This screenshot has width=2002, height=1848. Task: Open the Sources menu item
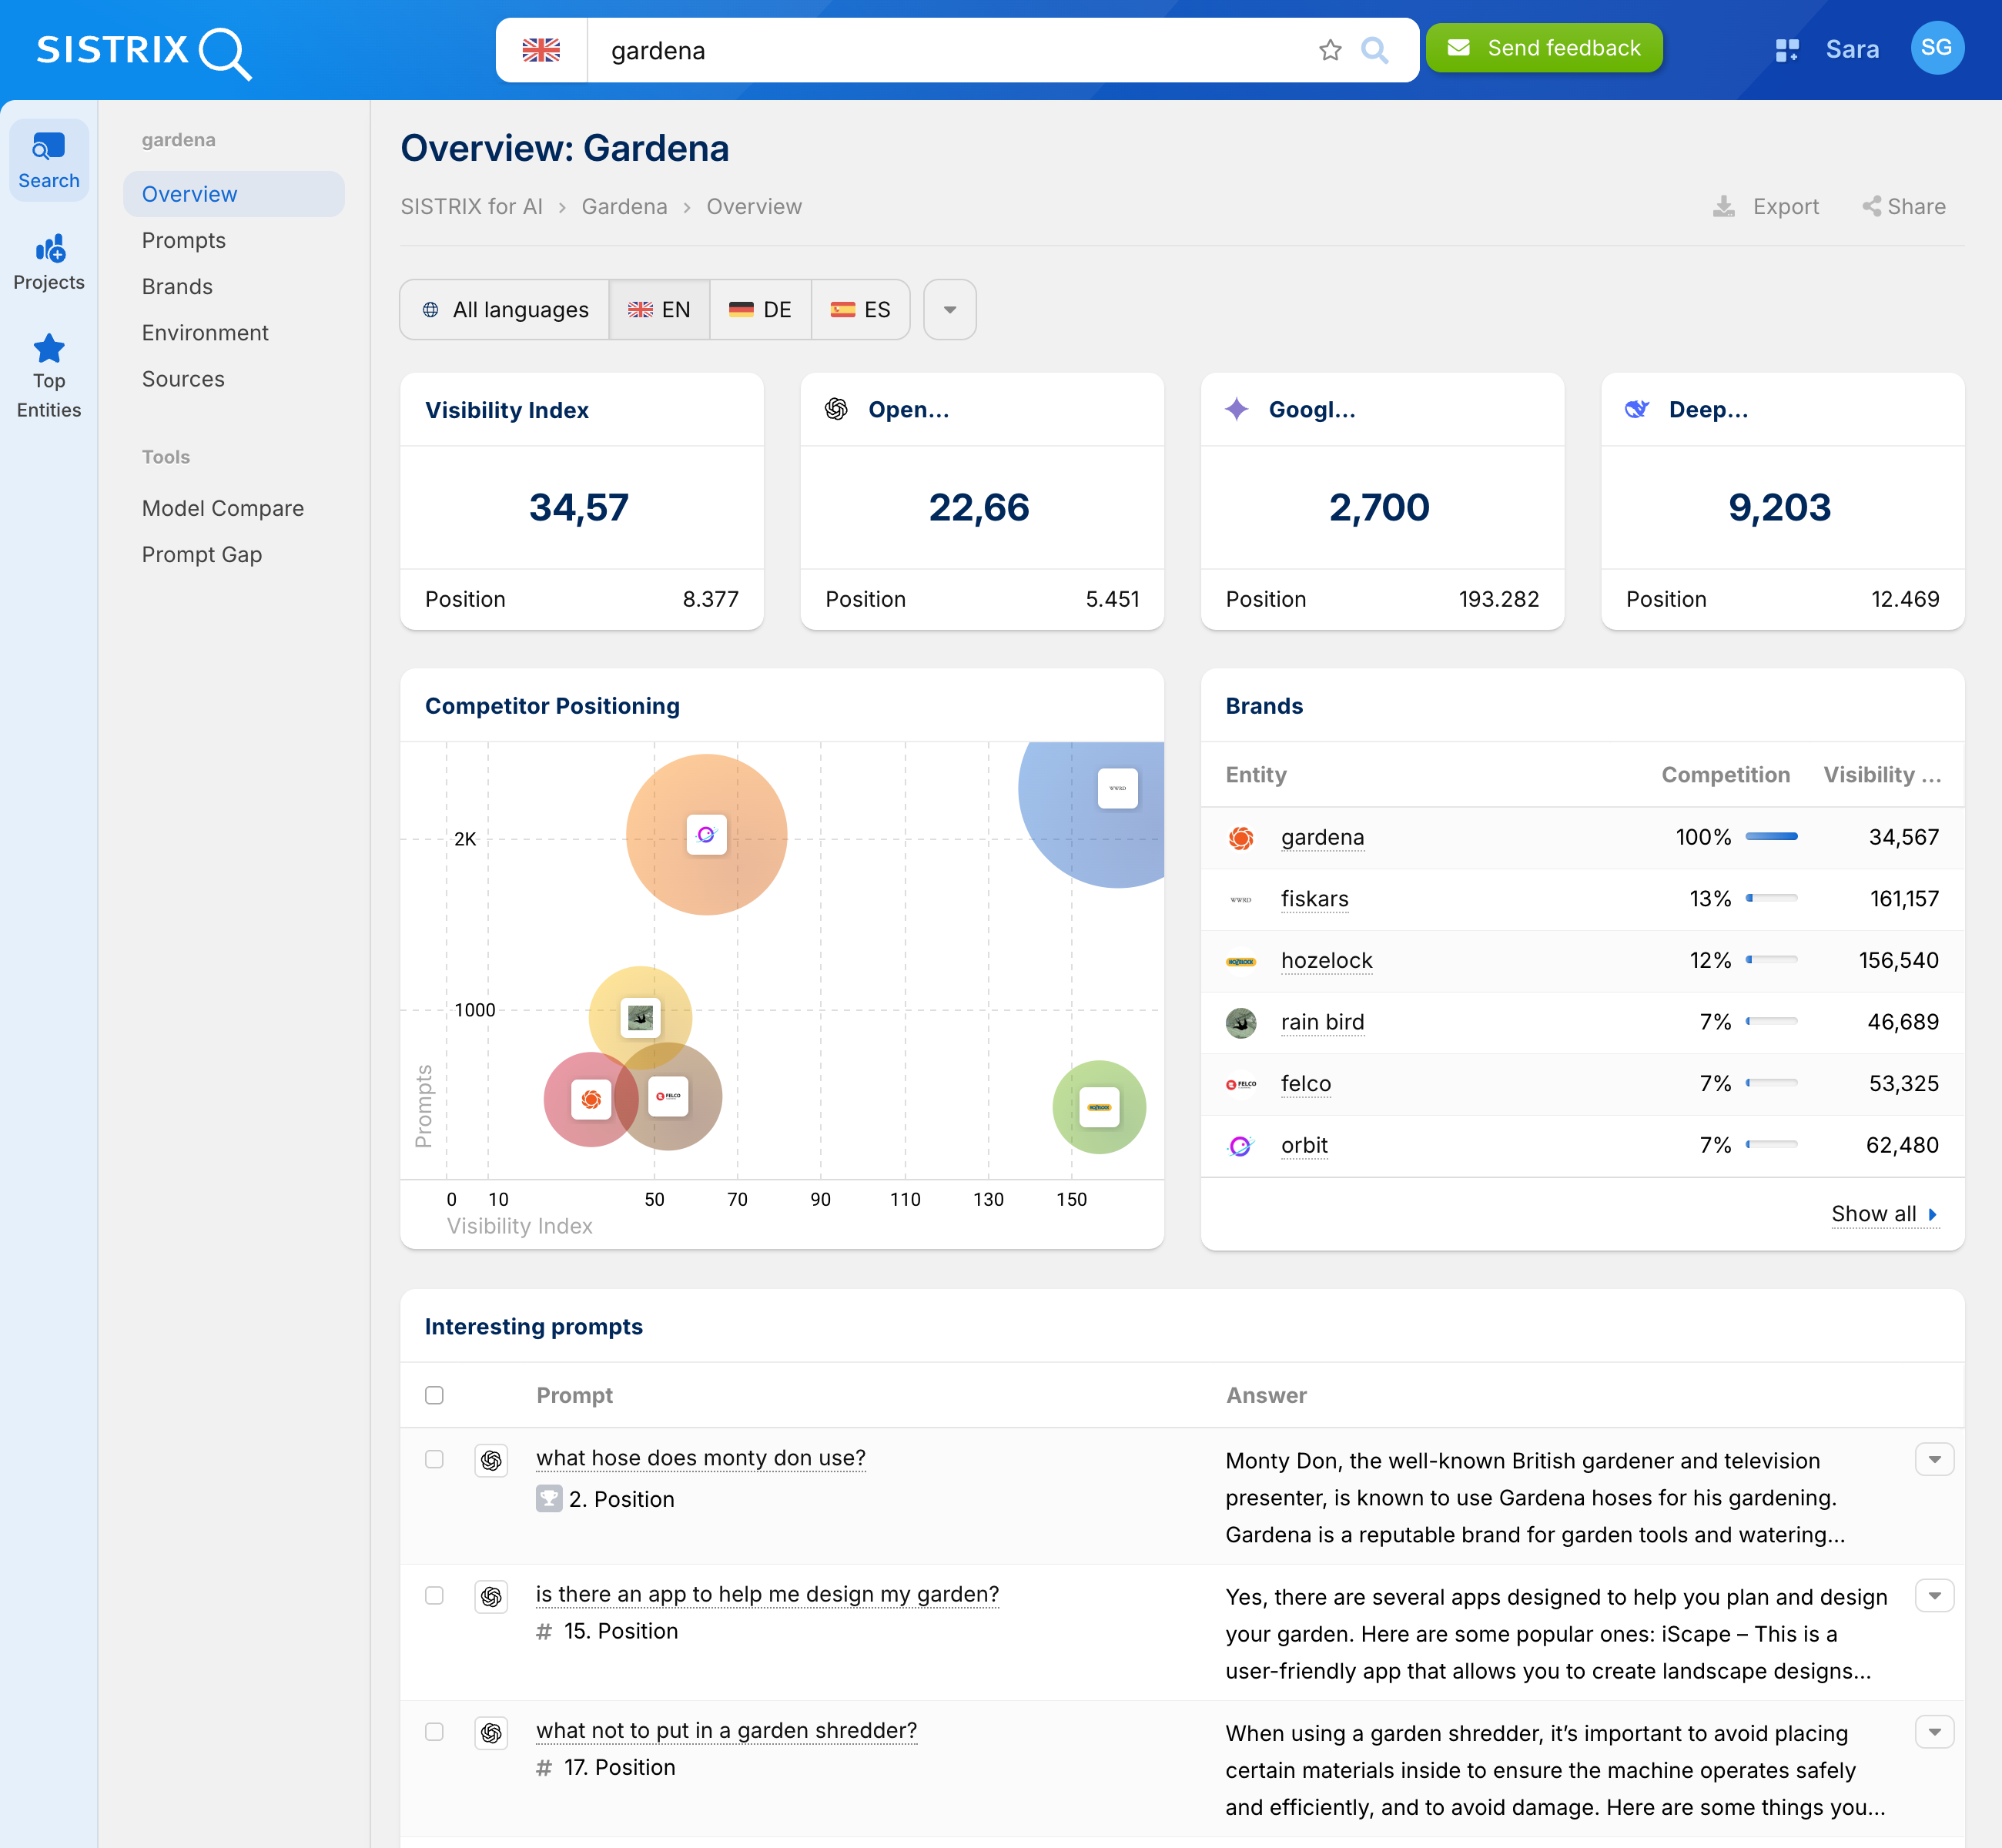[183, 379]
